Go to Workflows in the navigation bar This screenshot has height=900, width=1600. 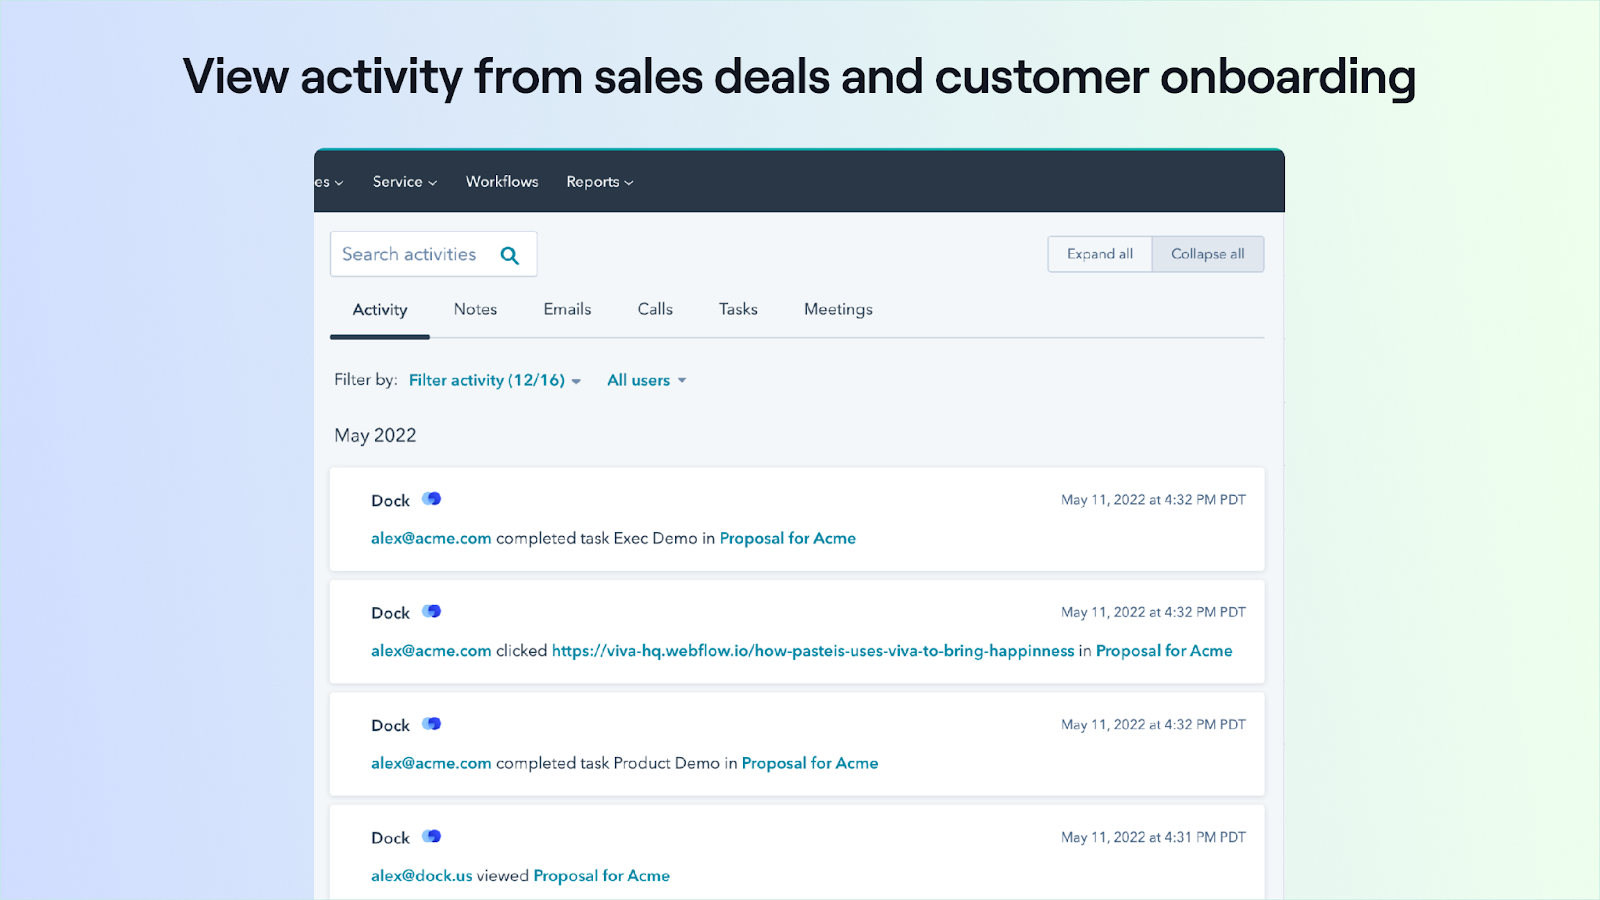click(502, 182)
